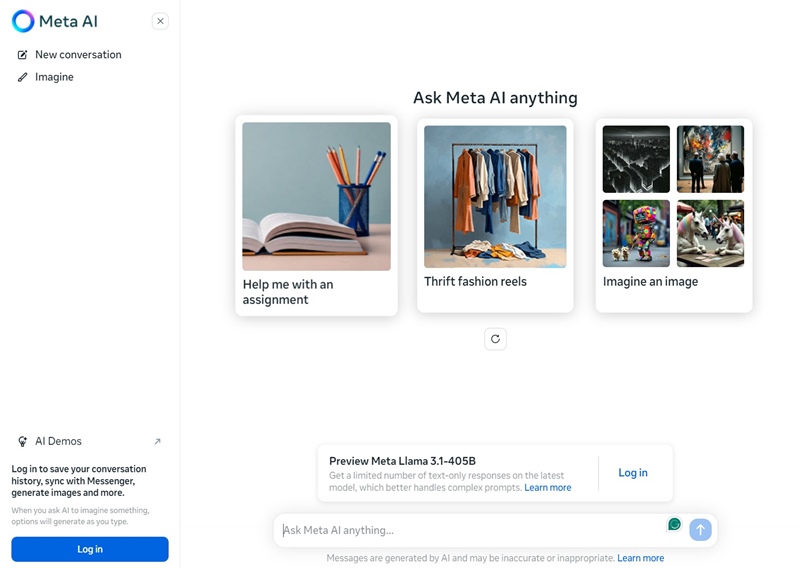Click the Ask Meta AI anything heading
This screenshot has height=568, width=800.
[x=495, y=97]
